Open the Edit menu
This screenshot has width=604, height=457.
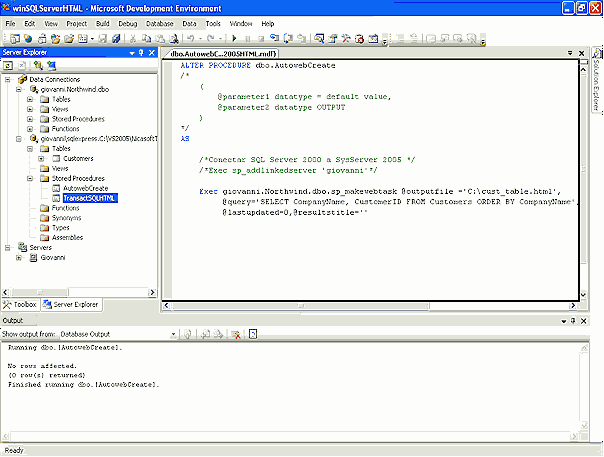click(x=30, y=24)
